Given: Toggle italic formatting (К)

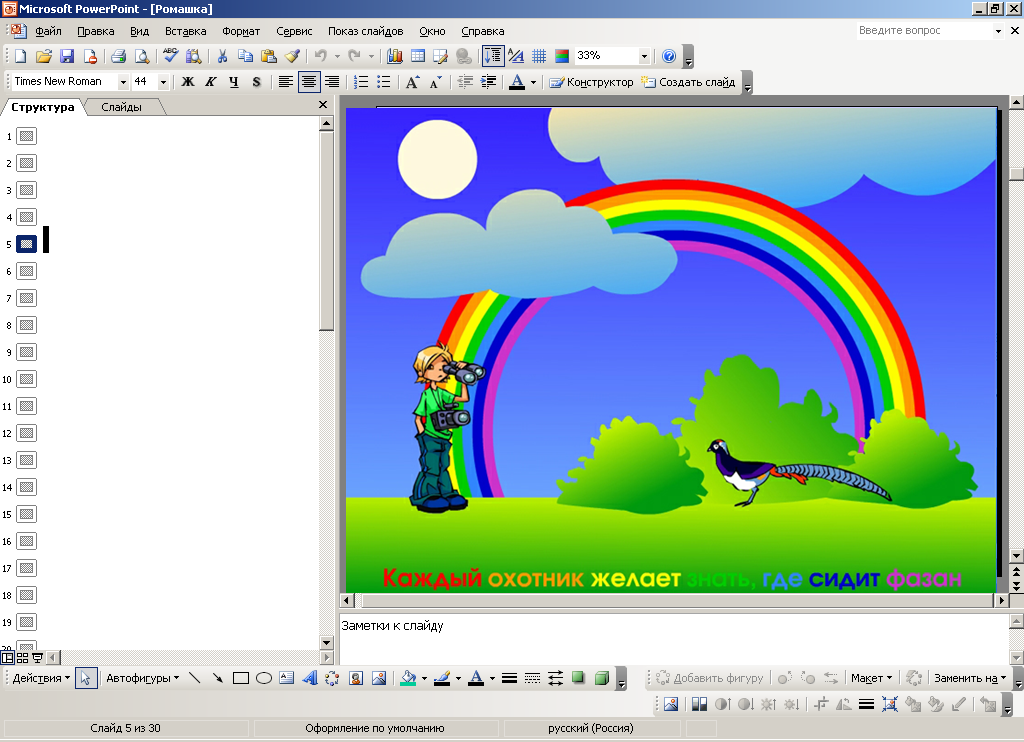Looking at the screenshot, I should point(210,82).
